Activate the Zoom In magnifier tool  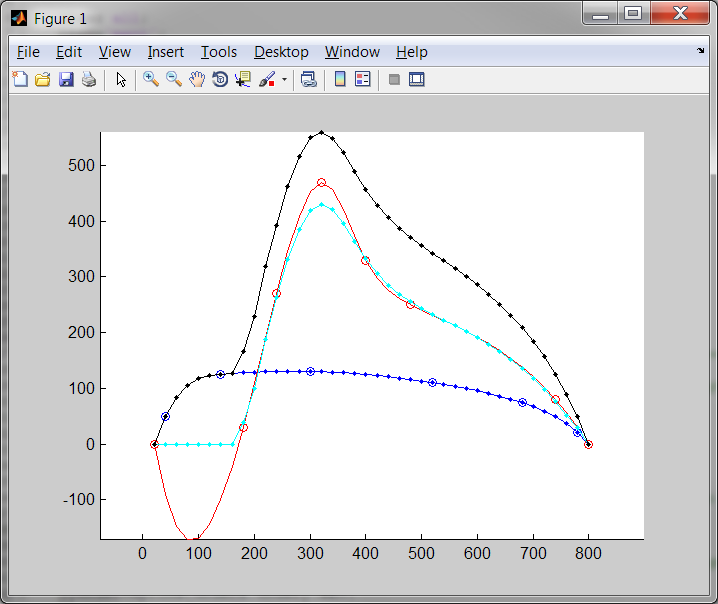[151, 79]
